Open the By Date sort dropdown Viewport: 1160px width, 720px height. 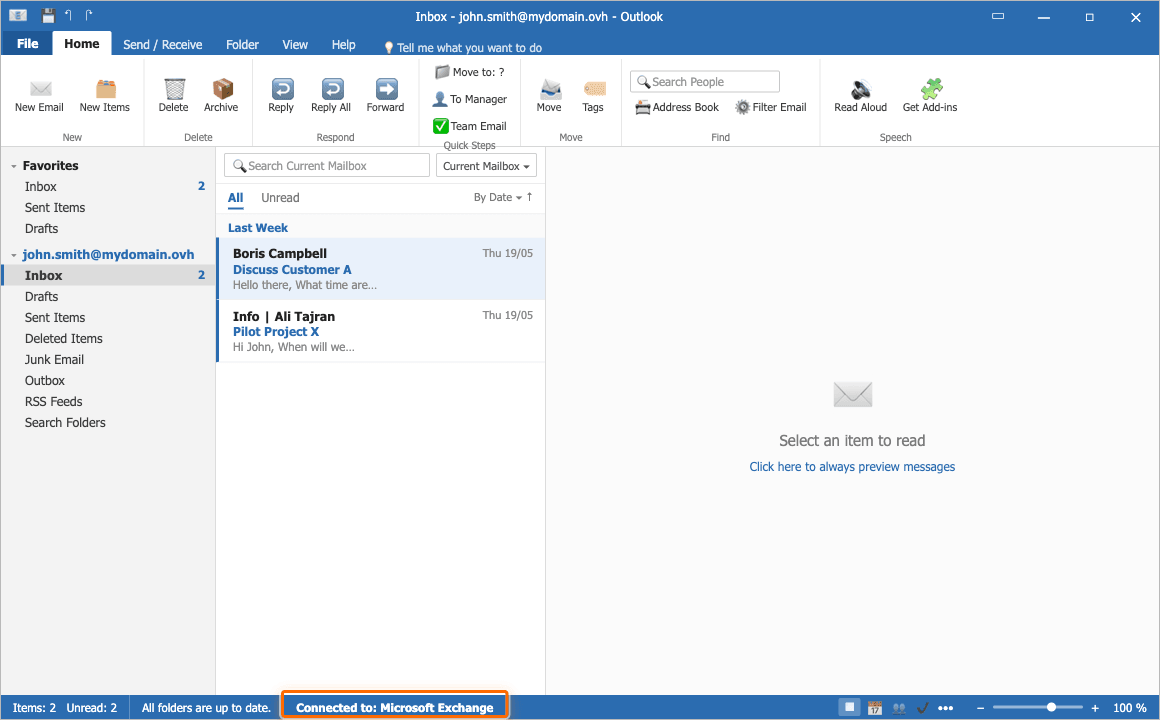point(498,198)
